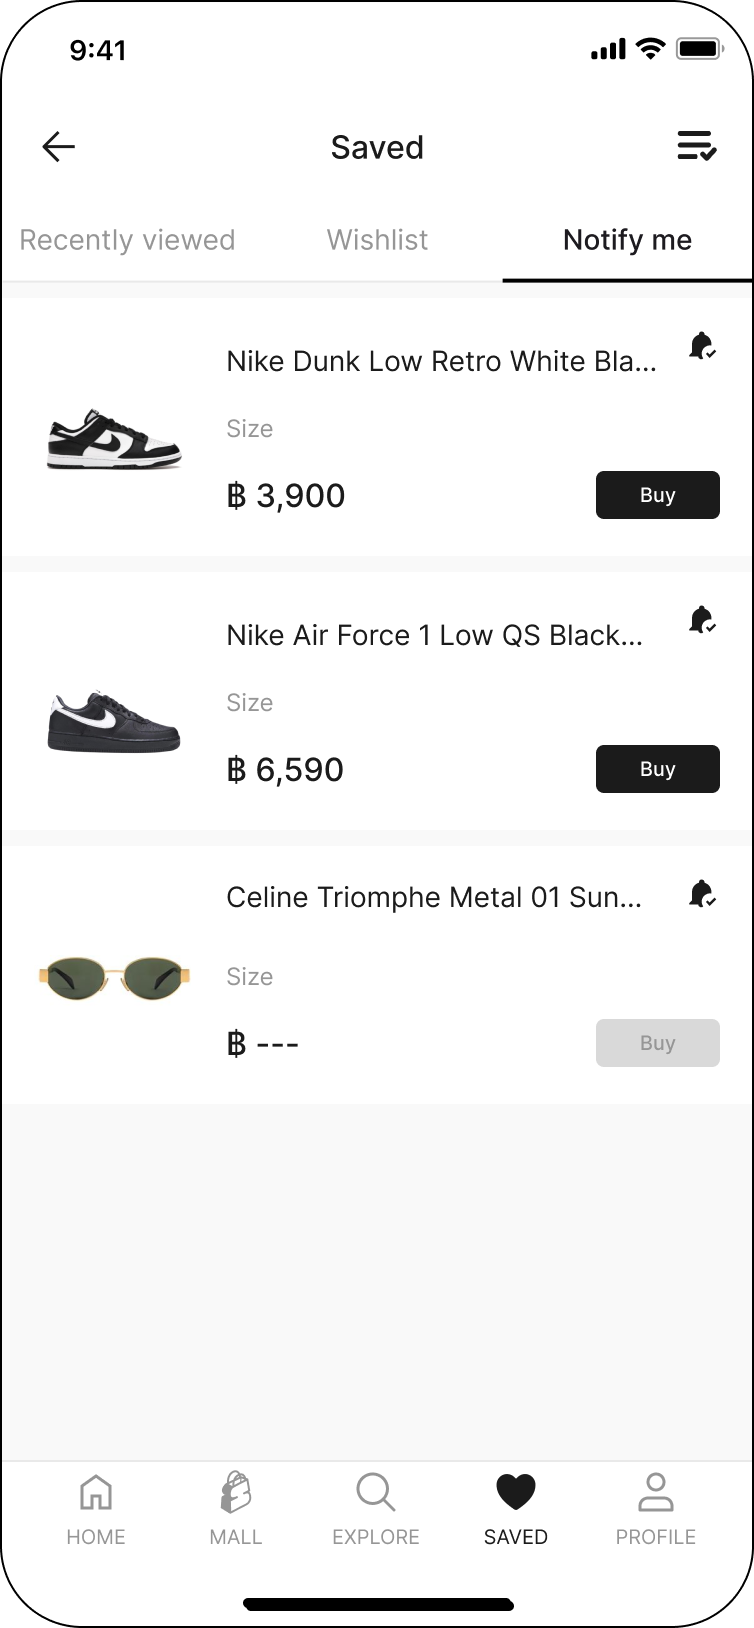Open the Celine sunglasses thumbnail
This screenshot has width=754, height=1628.
click(x=114, y=975)
